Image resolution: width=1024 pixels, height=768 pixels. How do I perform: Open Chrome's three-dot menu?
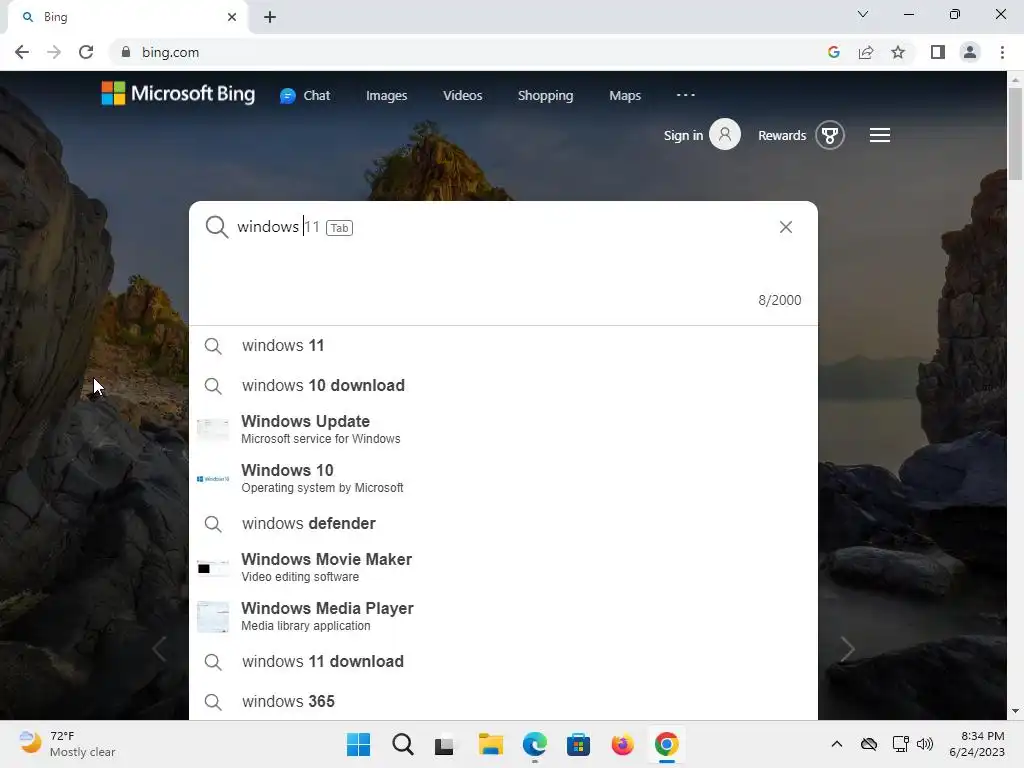1002,52
